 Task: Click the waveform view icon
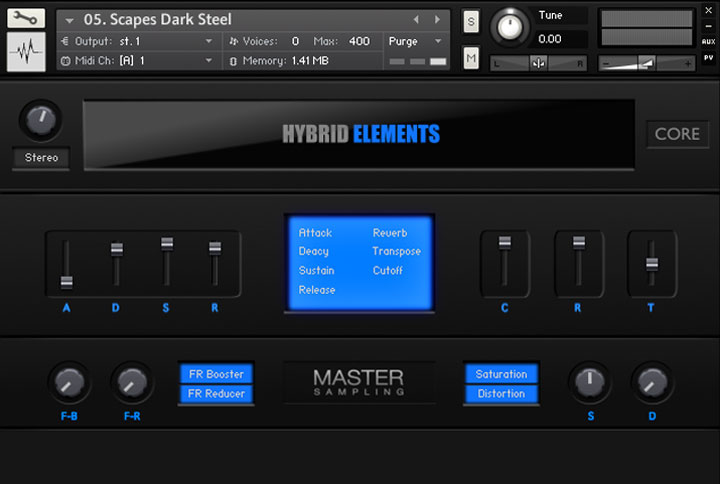tap(26, 52)
